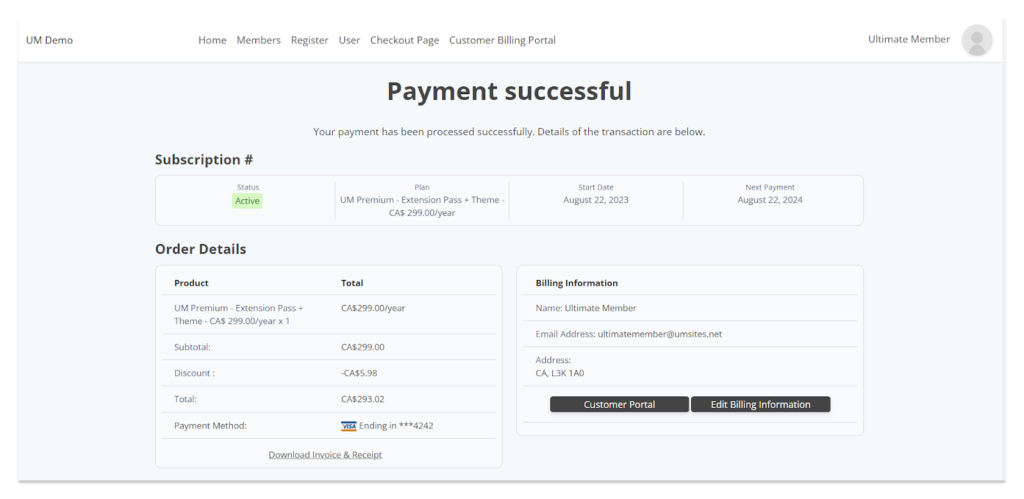
Task: Click the CA$299.00/year total cell
Action: (373, 308)
